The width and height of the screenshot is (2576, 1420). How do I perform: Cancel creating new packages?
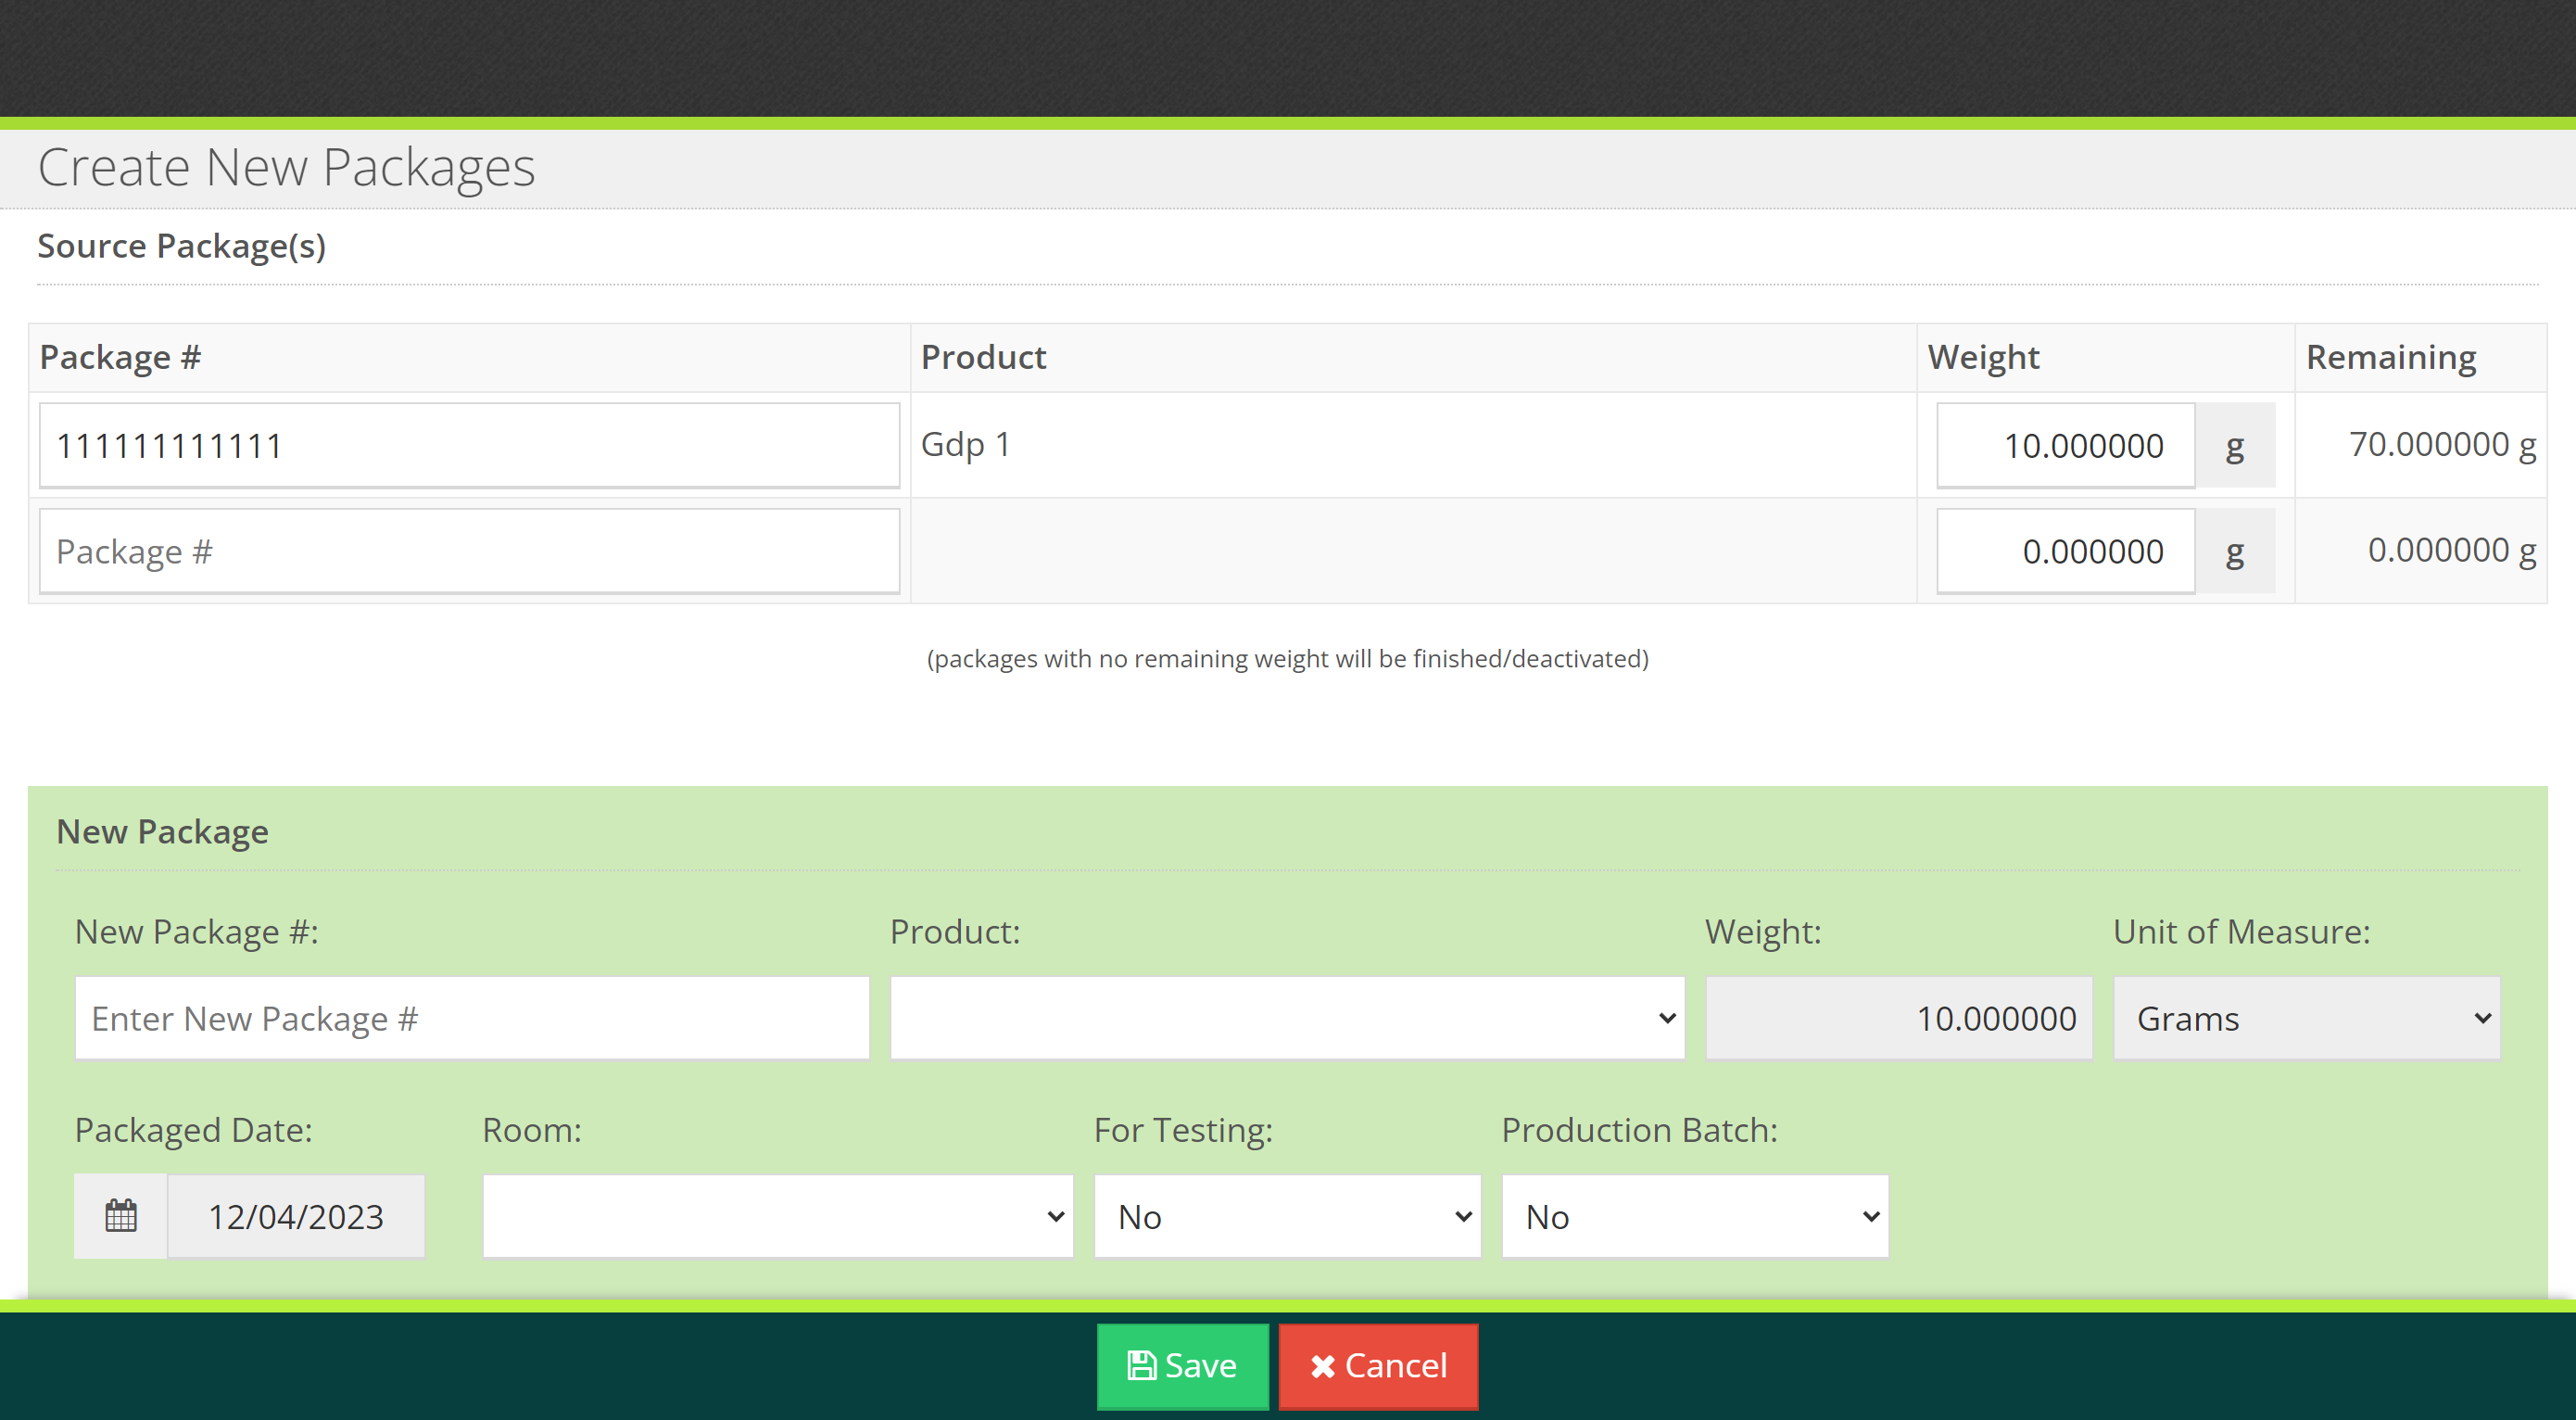[x=1378, y=1366]
